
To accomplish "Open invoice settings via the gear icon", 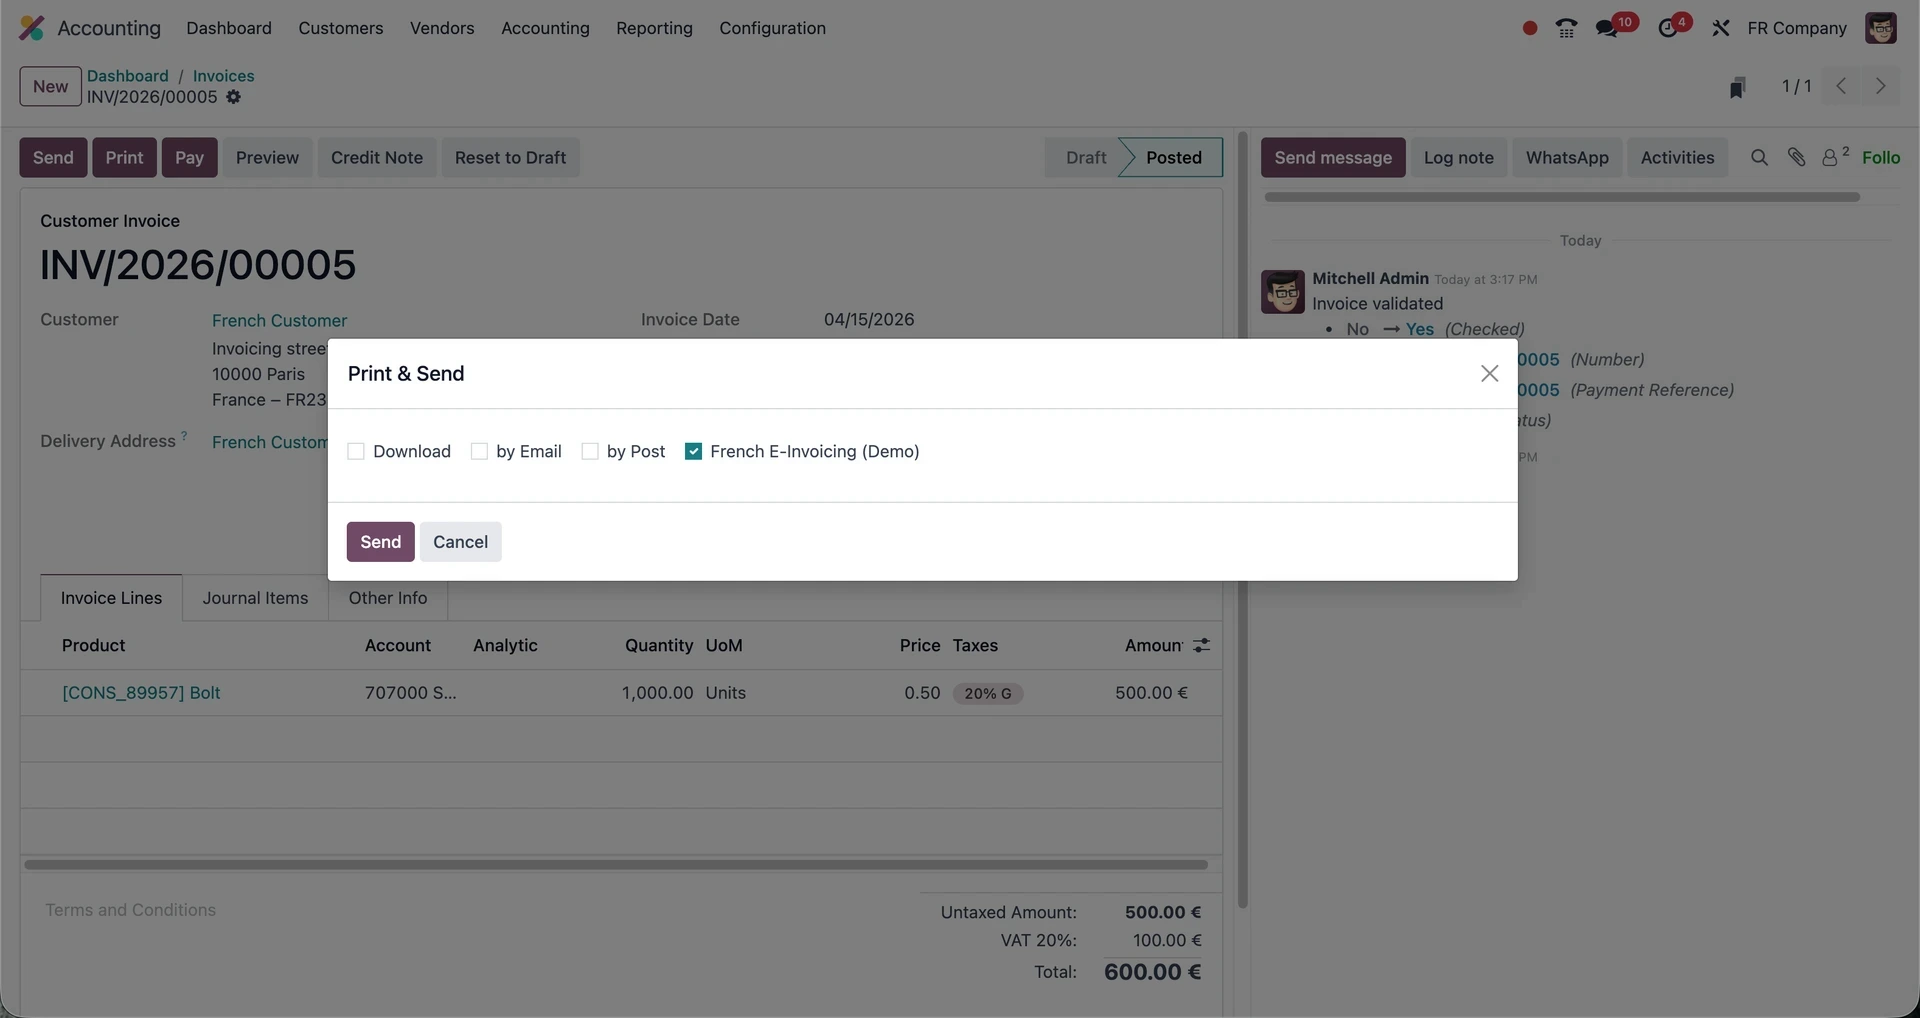I will pyautogui.click(x=233, y=97).
